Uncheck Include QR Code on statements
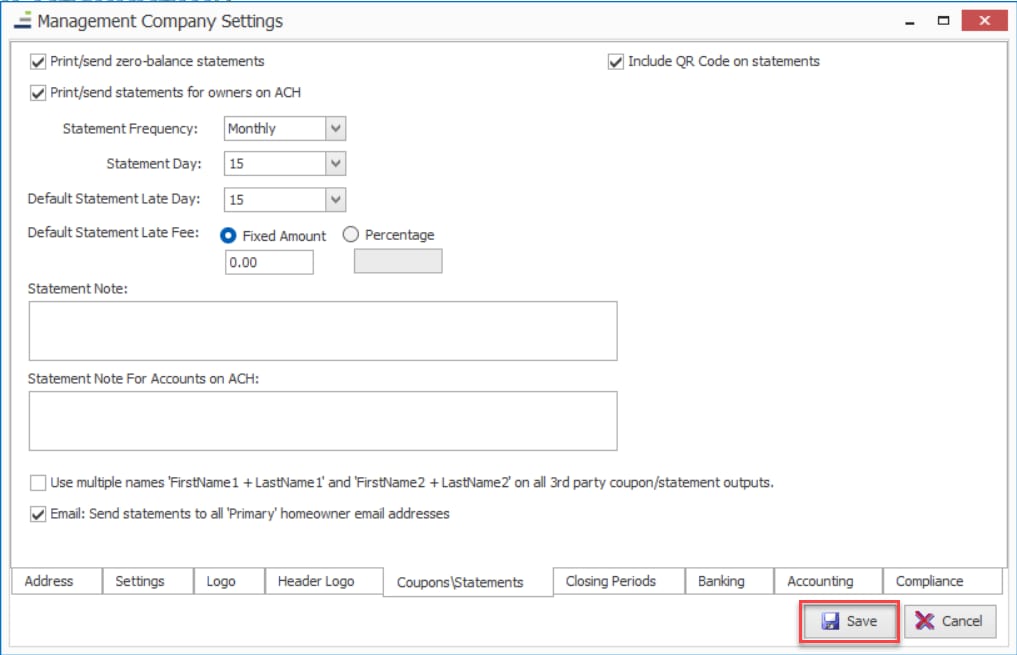 [x=616, y=62]
